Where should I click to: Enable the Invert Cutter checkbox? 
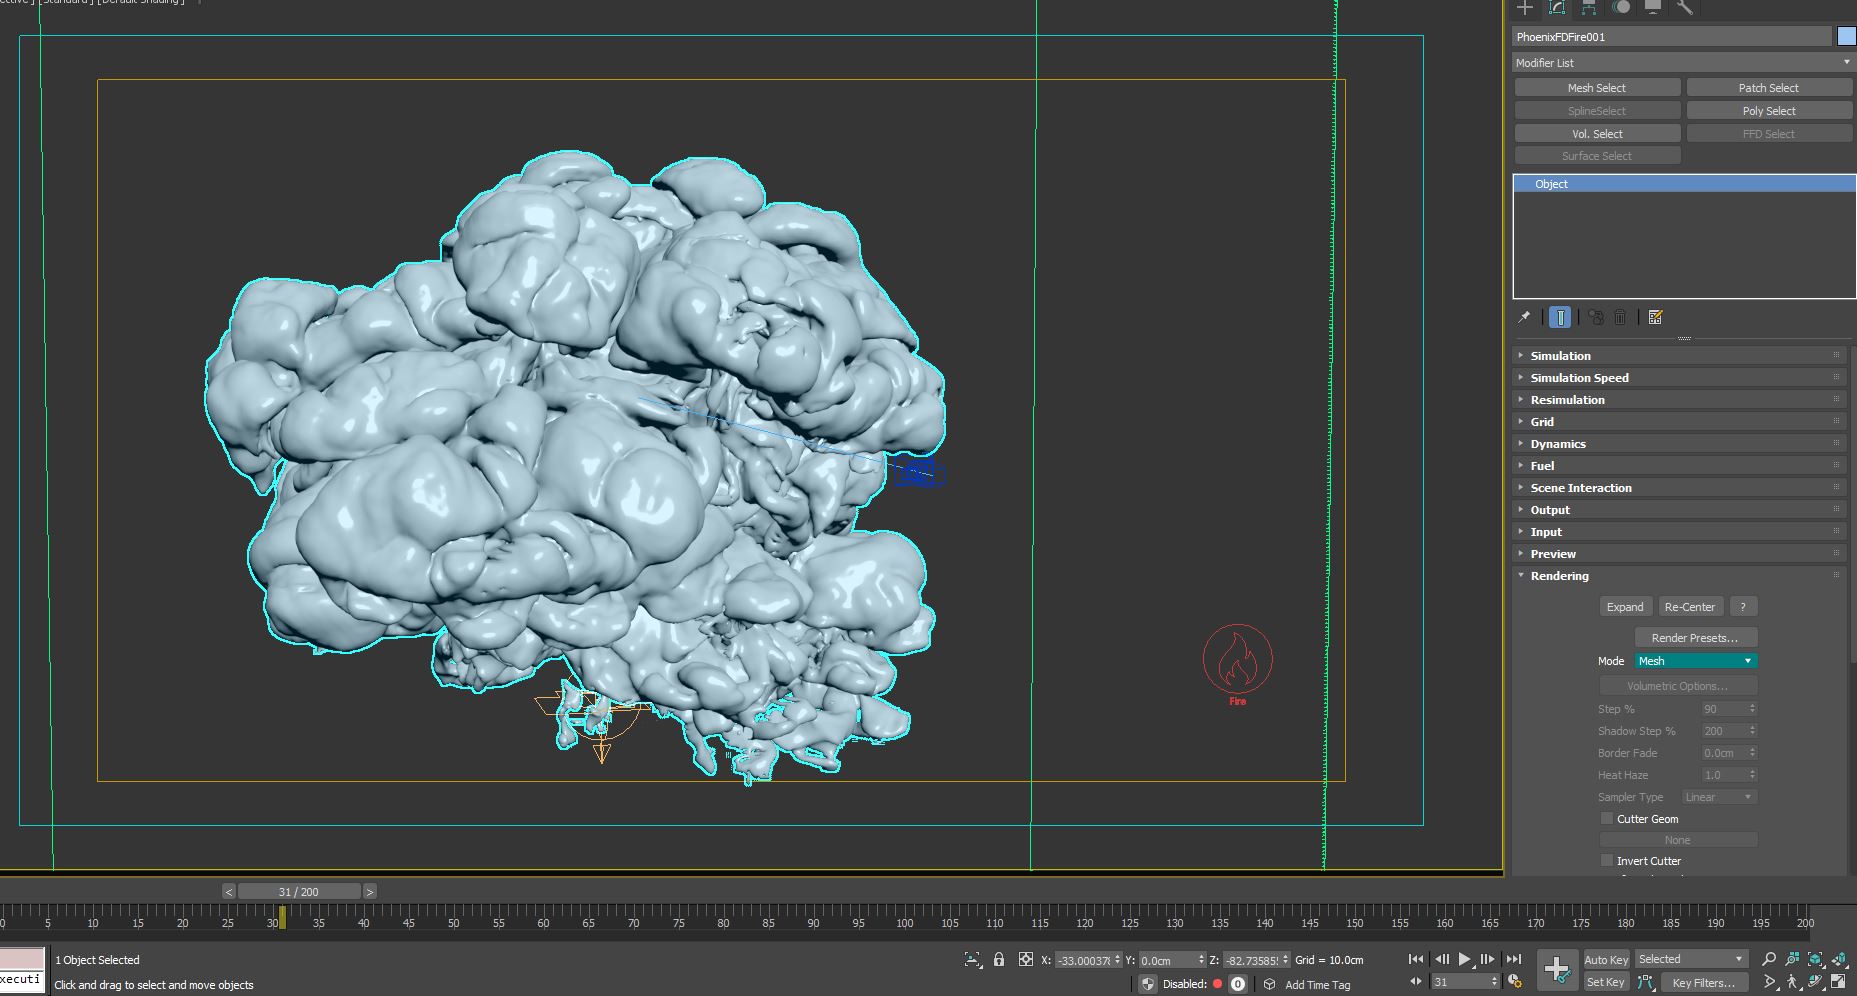1607,861
